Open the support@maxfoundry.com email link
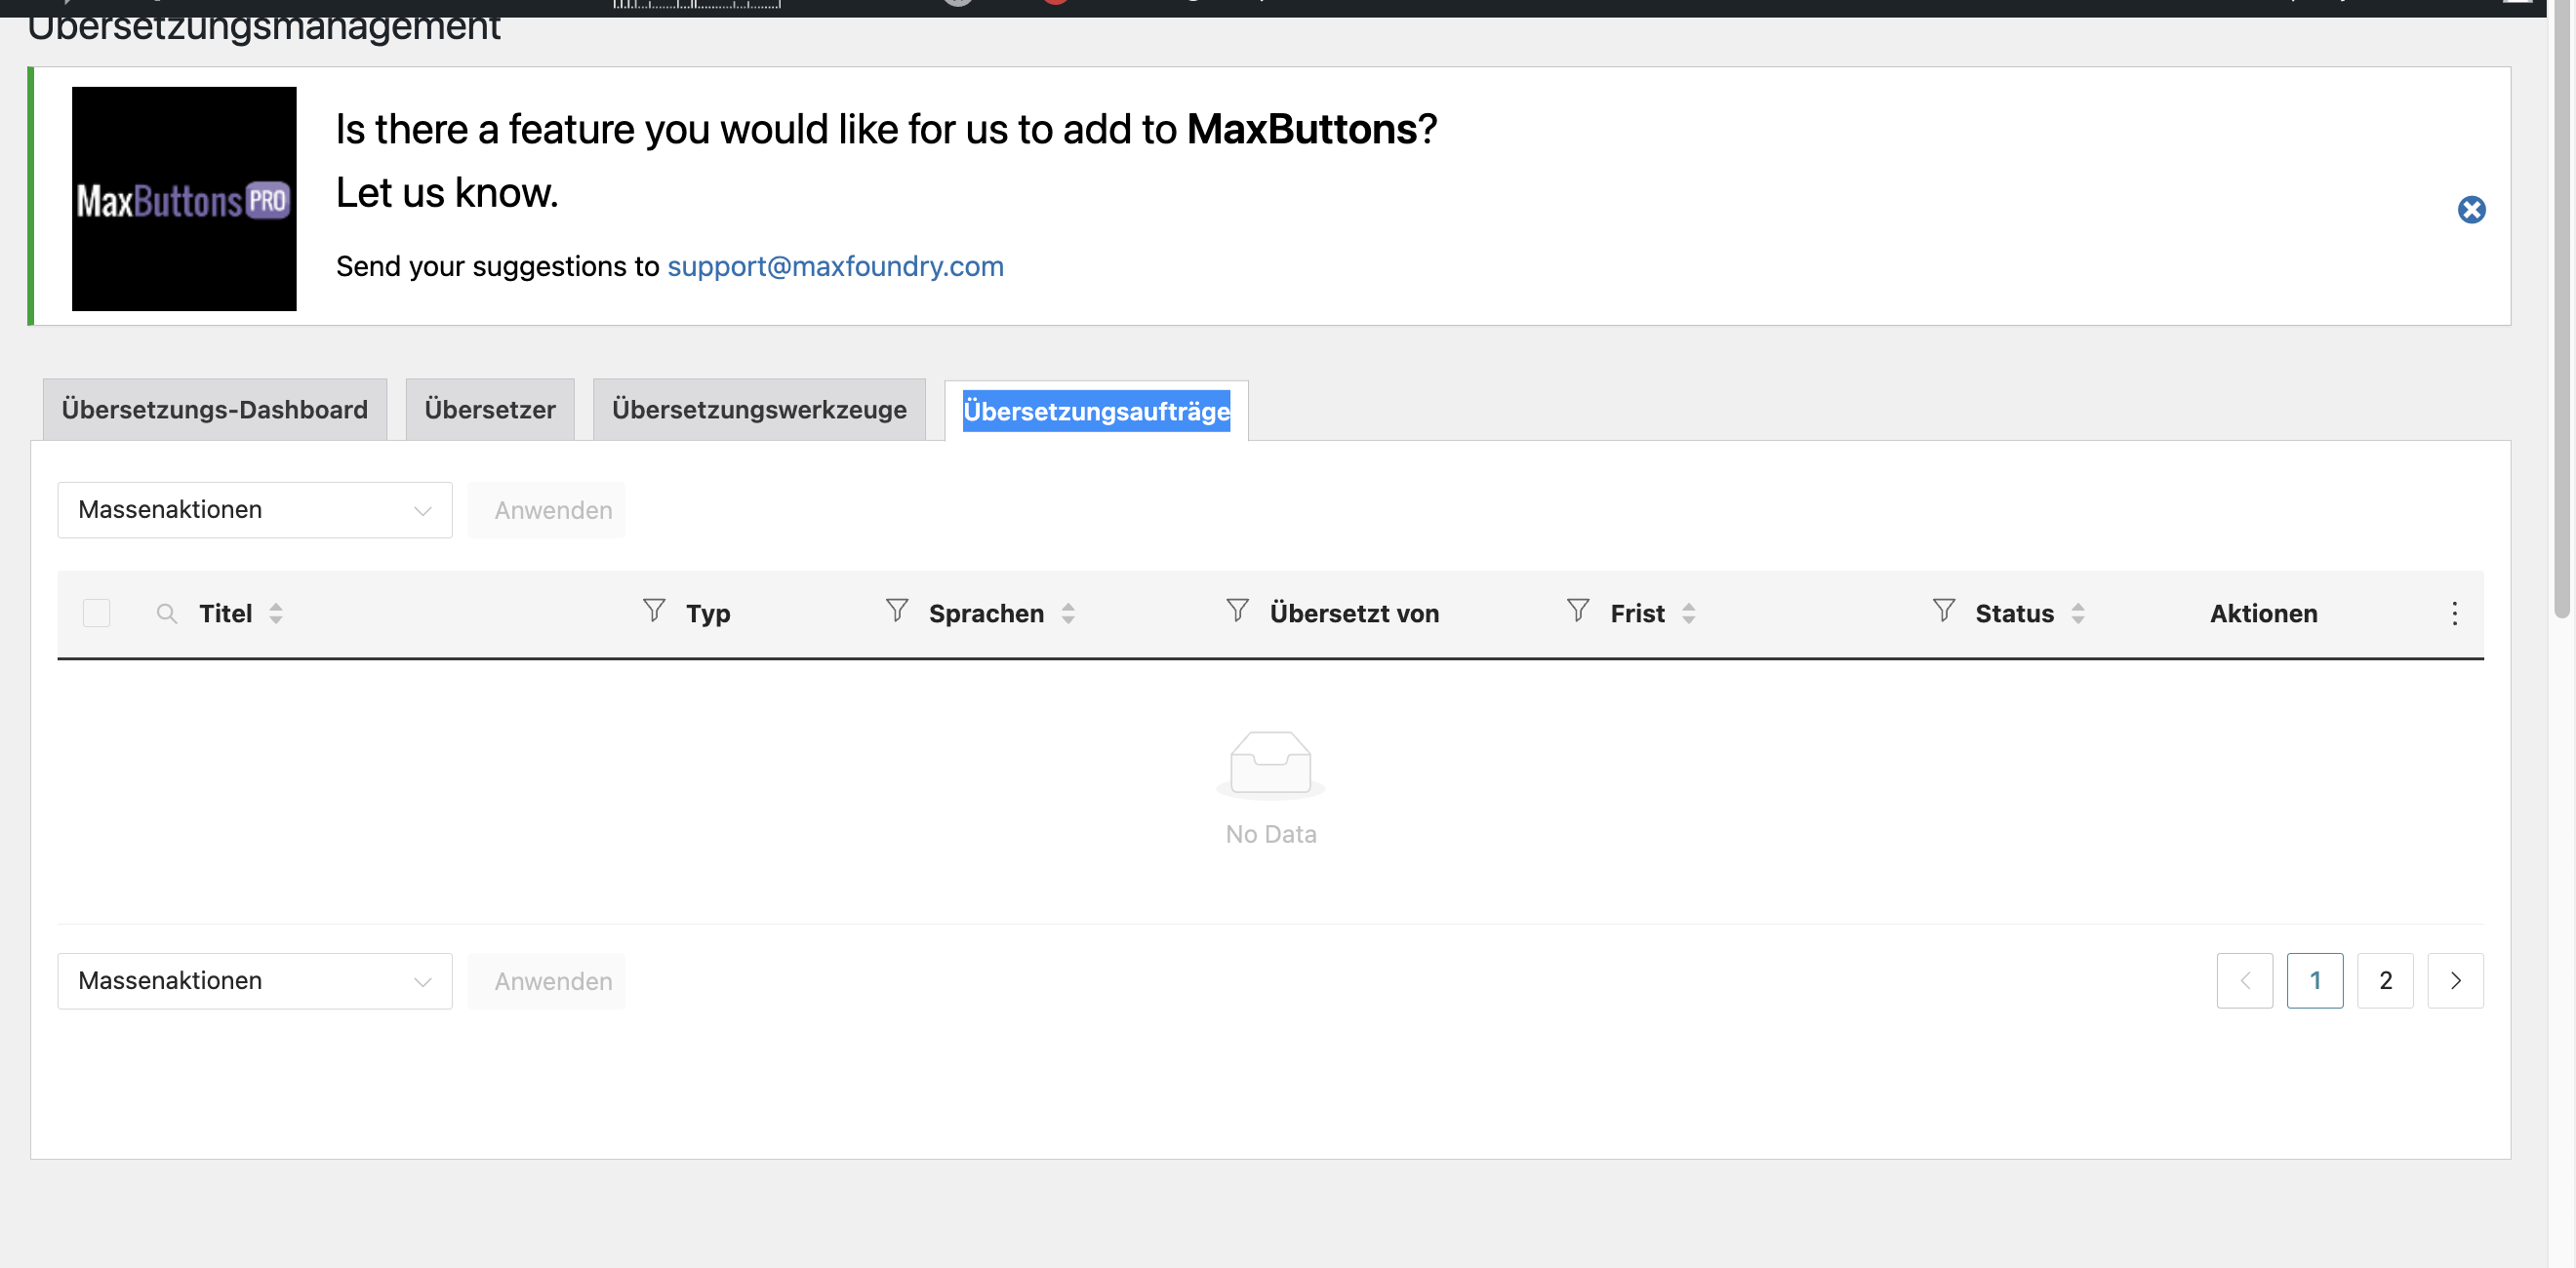Screen dimensions: 2576x1268 coord(835,266)
